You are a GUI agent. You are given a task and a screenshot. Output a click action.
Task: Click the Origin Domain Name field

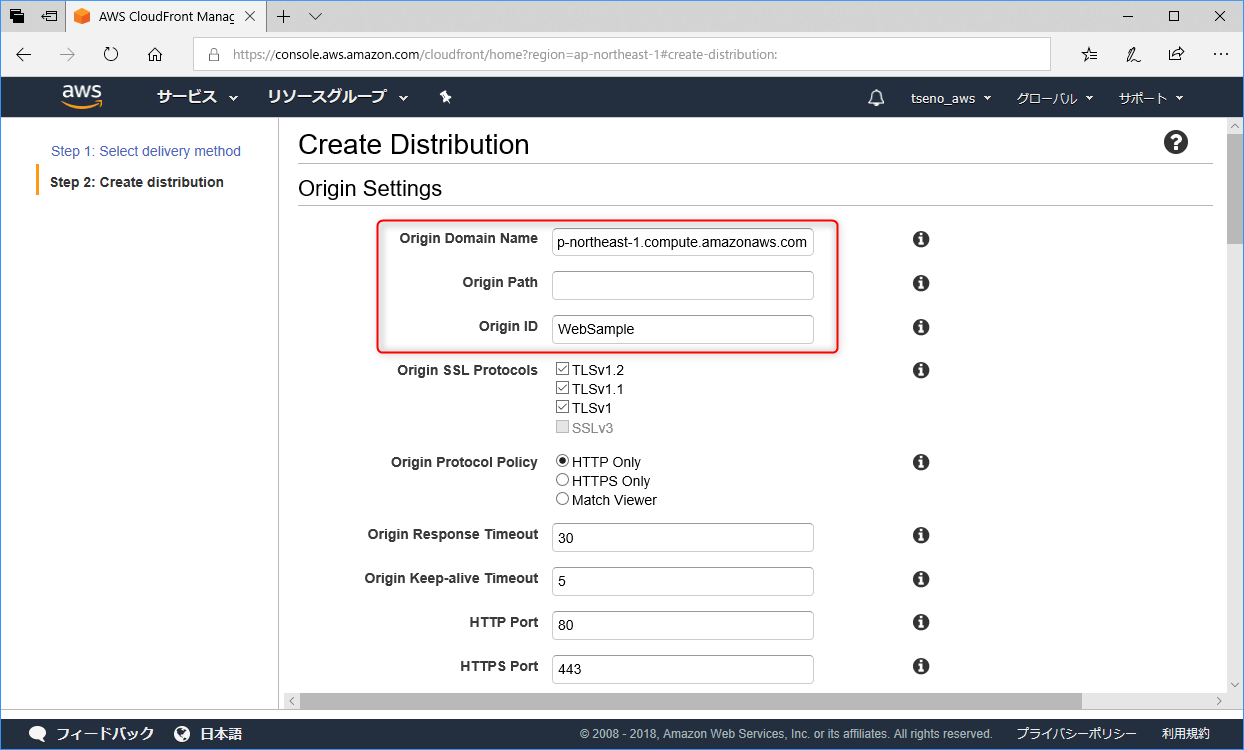pyautogui.click(x=683, y=242)
